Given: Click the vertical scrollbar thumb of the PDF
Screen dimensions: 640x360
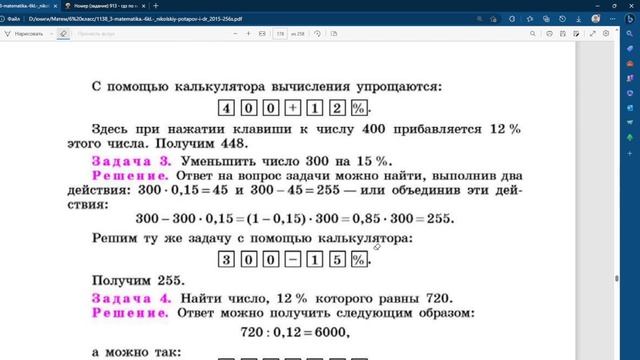Looking at the screenshot, I should click(x=616, y=278).
